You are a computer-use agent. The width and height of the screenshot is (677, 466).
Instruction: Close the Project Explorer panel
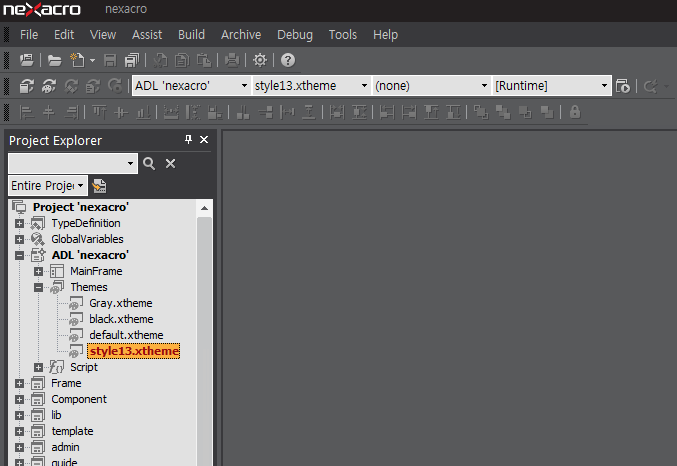pyautogui.click(x=204, y=139)
